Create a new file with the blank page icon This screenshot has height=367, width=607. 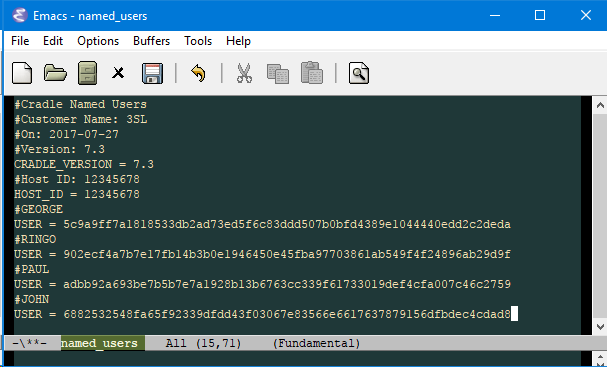tap(22, 73)
